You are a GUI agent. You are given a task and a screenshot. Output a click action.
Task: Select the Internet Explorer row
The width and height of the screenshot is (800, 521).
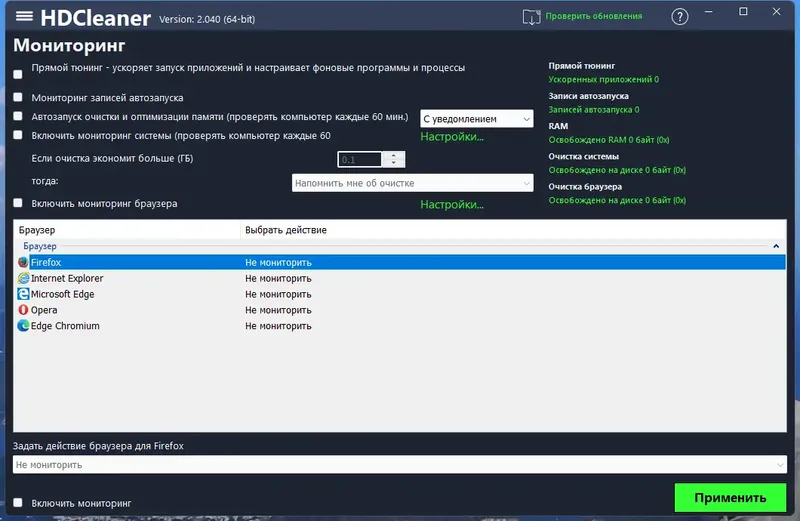pyautogui.click(x=400, y=278)
